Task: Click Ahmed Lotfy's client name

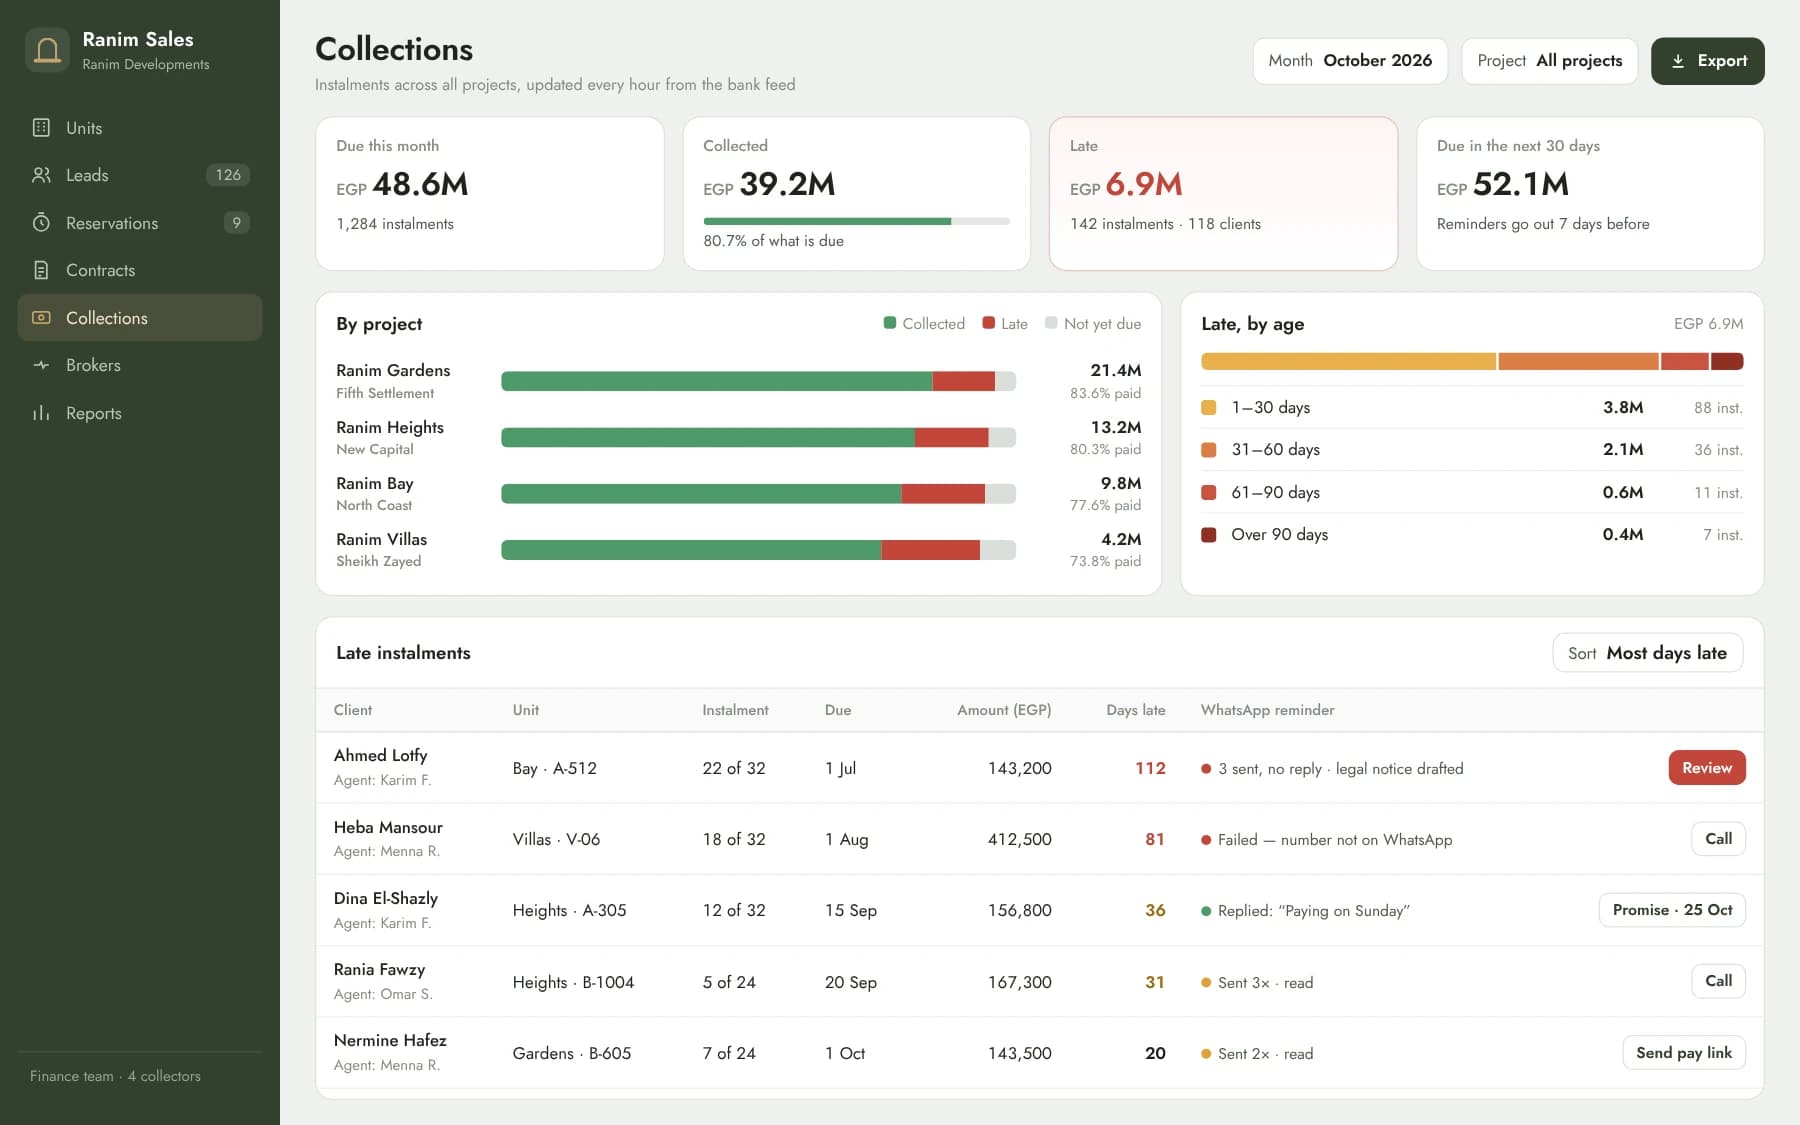Action: coord(380,755)
